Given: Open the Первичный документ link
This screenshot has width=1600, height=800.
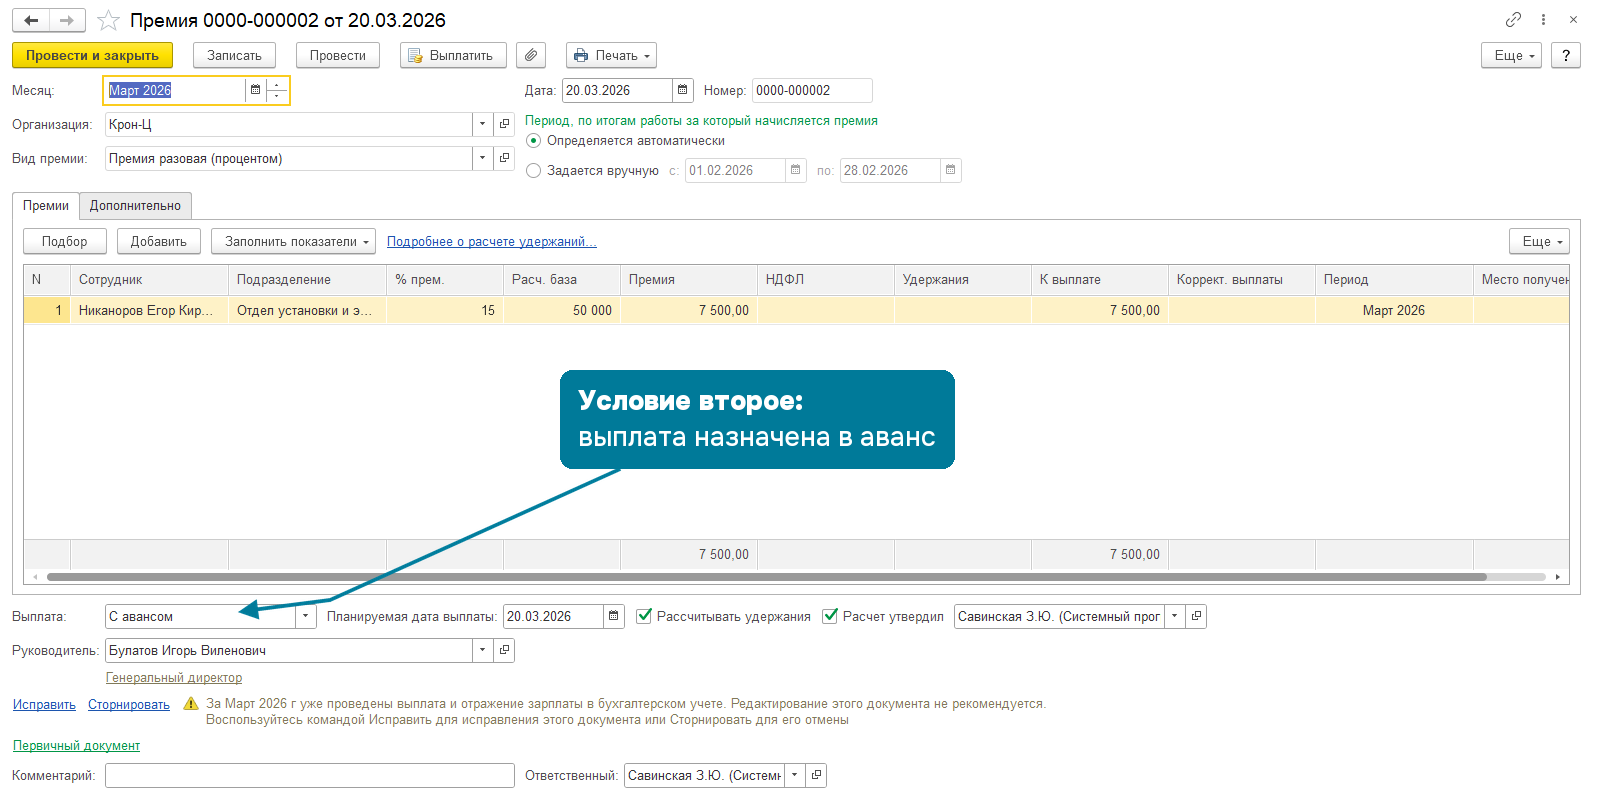Looking at the screenshot, I should tap(76, 746).
